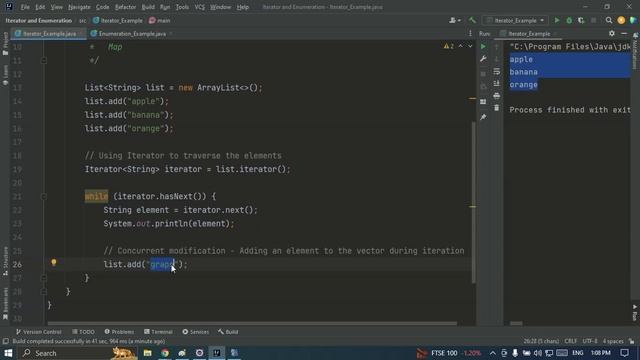Viewport: 640px width, 360px height.
Task: Open the Edit menu
Action: pyautogui.click(x=40, y=7)
